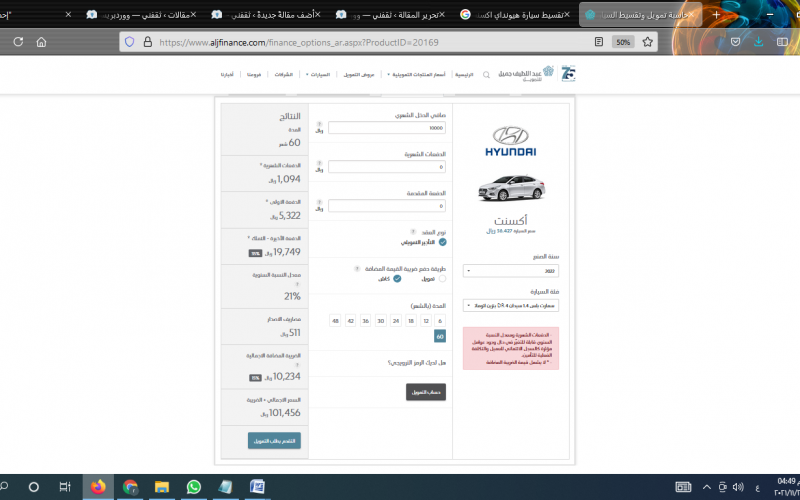This screenshot has width=800, height=500.
Task: Switch to Firefox in the taskbar
Action: pos(98,487)
